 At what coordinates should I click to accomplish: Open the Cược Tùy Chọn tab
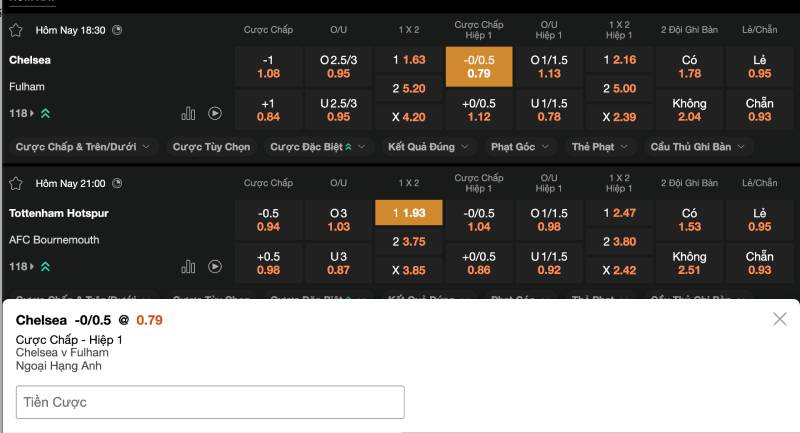211,147
